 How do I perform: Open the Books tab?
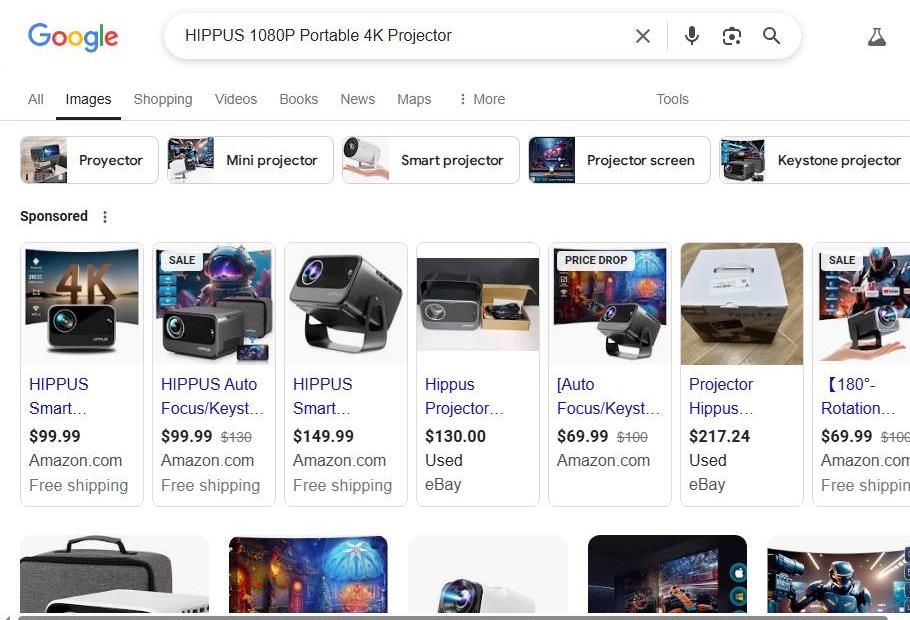298,99
